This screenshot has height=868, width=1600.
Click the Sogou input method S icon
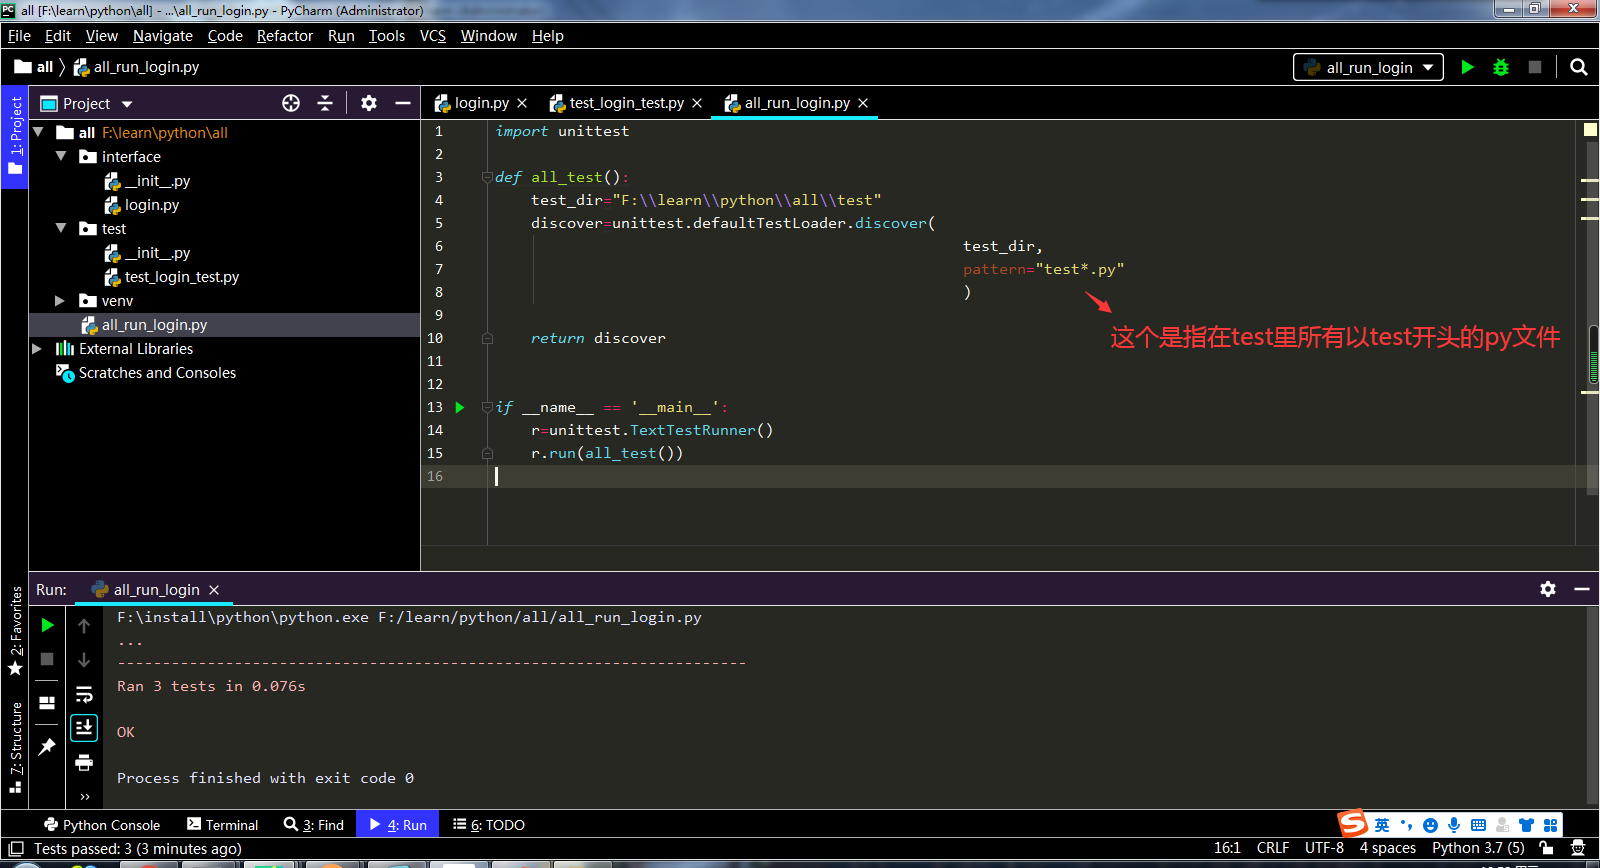click(1353, 823)
